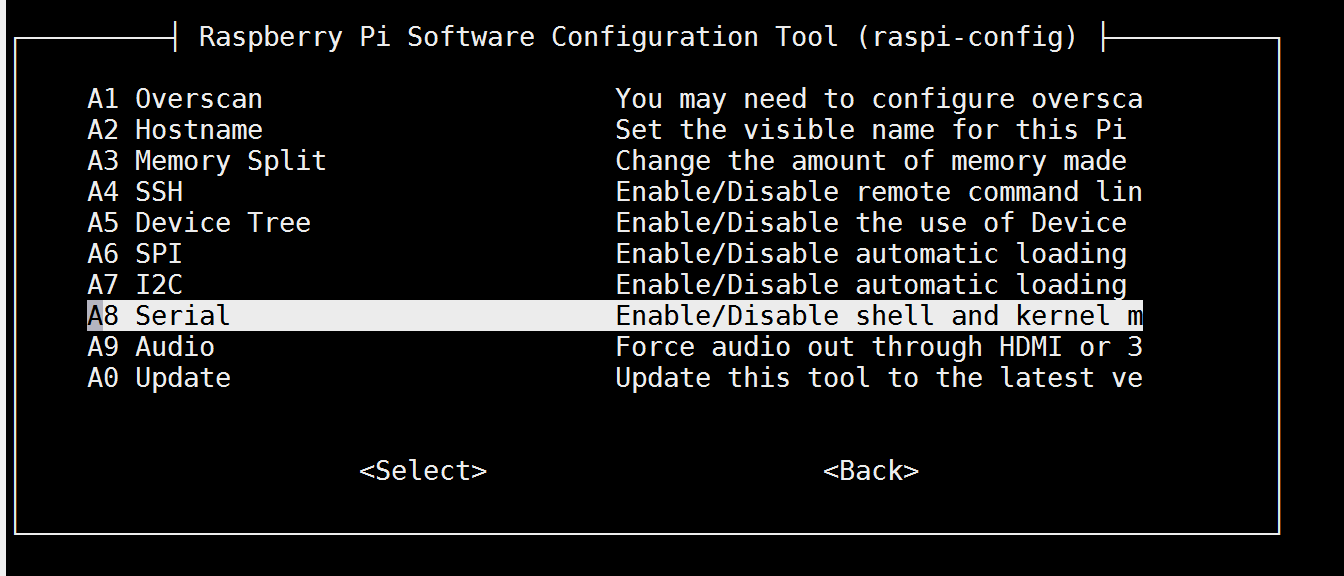Click the <Back> button
This screenshot has height=576, width=1344.
[x=871, y=471]
